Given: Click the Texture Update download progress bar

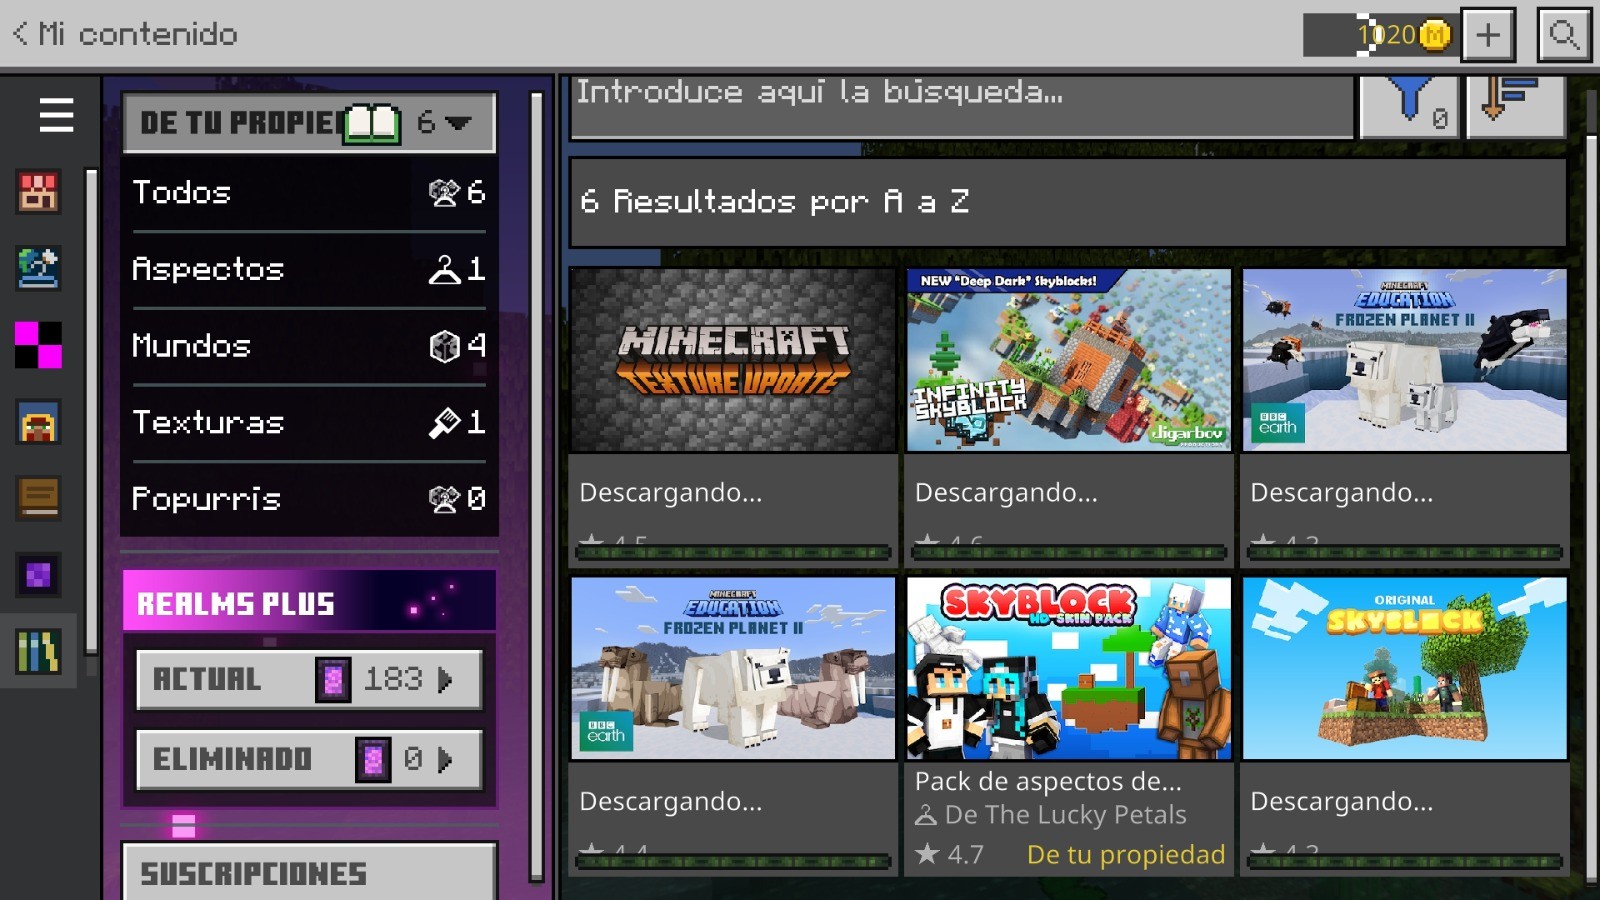Looking at the screenshot, I should pos(733,552).
